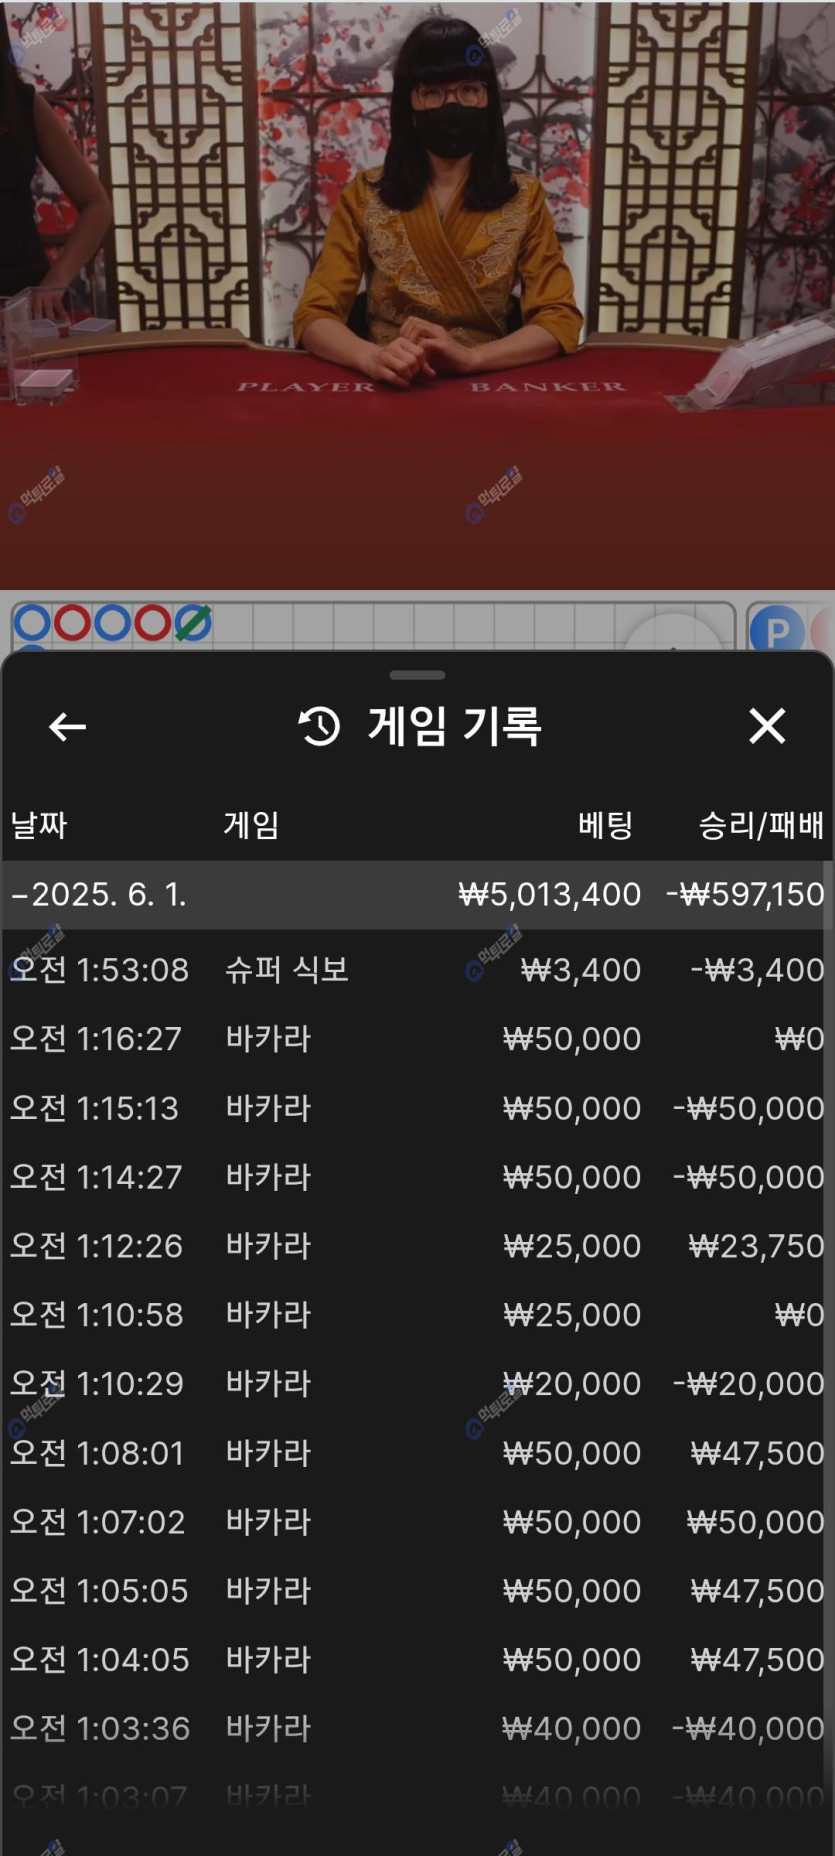
Task: Select the first blue circle in roadmap
Action: click(32, 623)
